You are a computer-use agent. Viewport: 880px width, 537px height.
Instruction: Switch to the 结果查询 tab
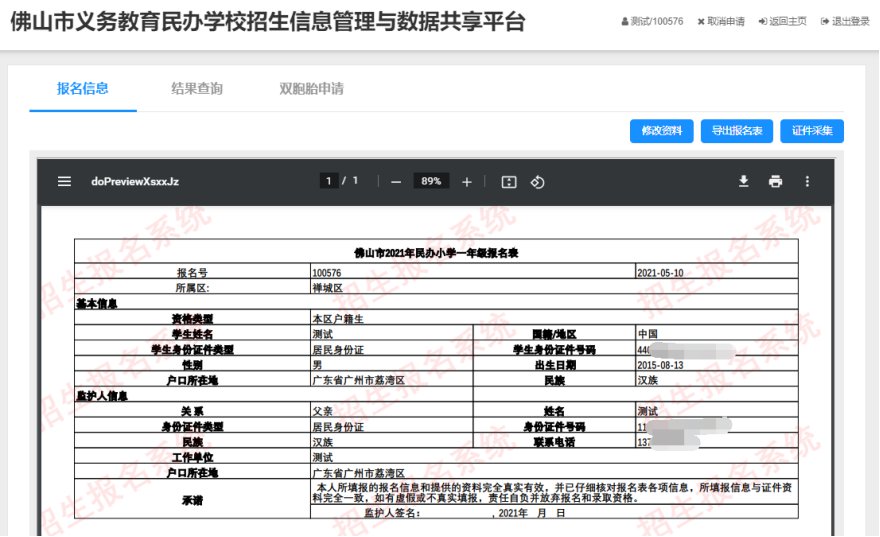click(x=197, y=89)
